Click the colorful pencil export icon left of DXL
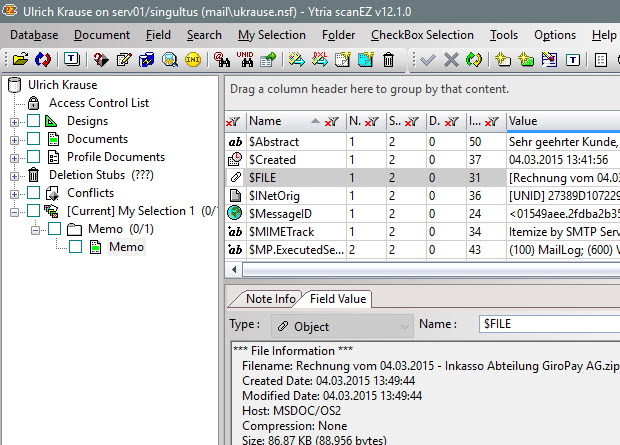Screen dimensions: 620x445 296,60
